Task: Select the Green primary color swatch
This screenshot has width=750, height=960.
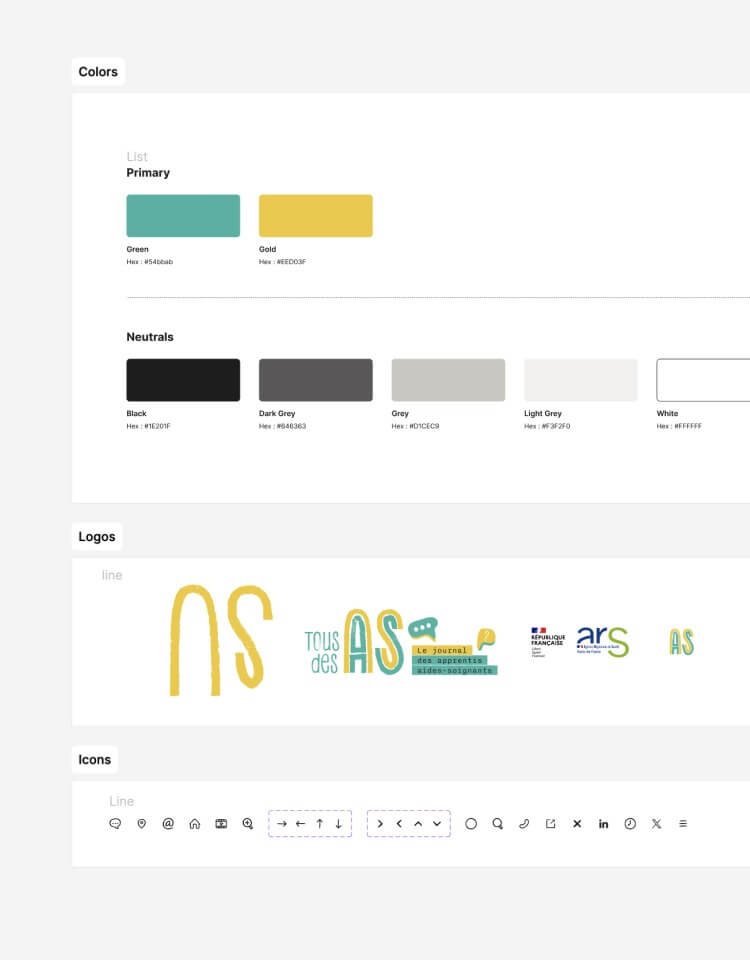Action: (x=183, y=216)
